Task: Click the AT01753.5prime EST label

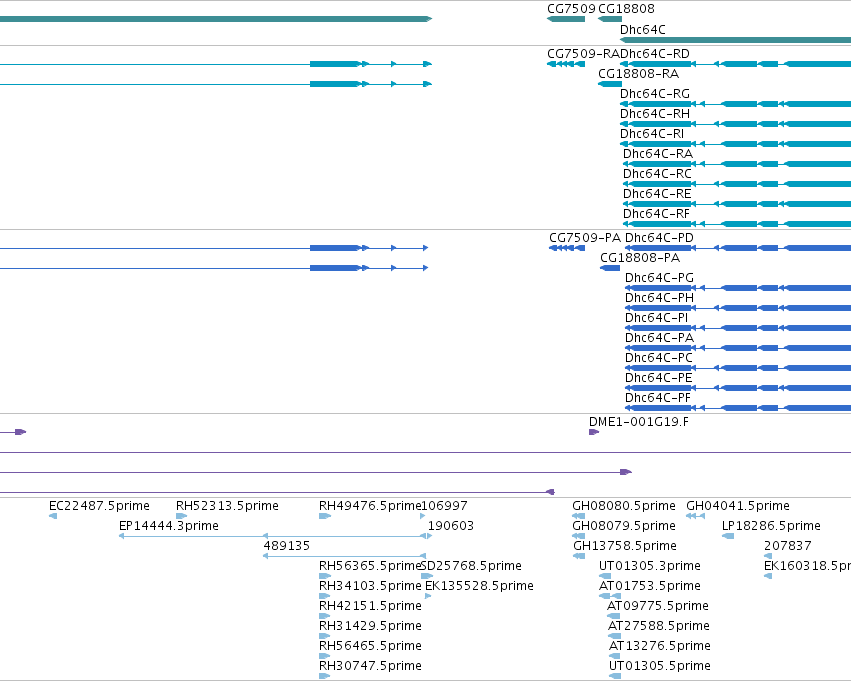Action: [x=650, y=586]
